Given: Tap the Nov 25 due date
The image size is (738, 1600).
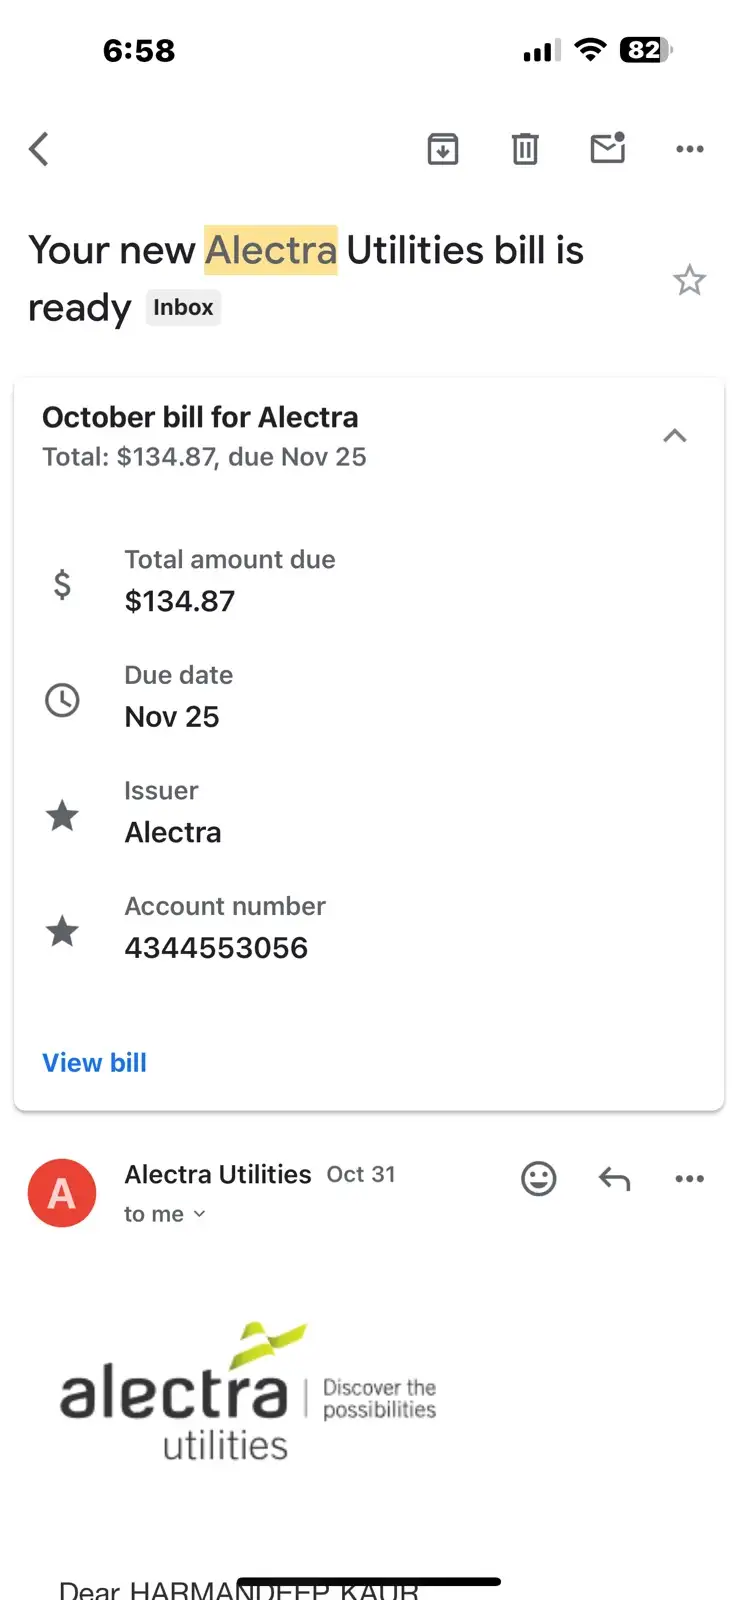Looking at the screenshot, I should (172, 717).
